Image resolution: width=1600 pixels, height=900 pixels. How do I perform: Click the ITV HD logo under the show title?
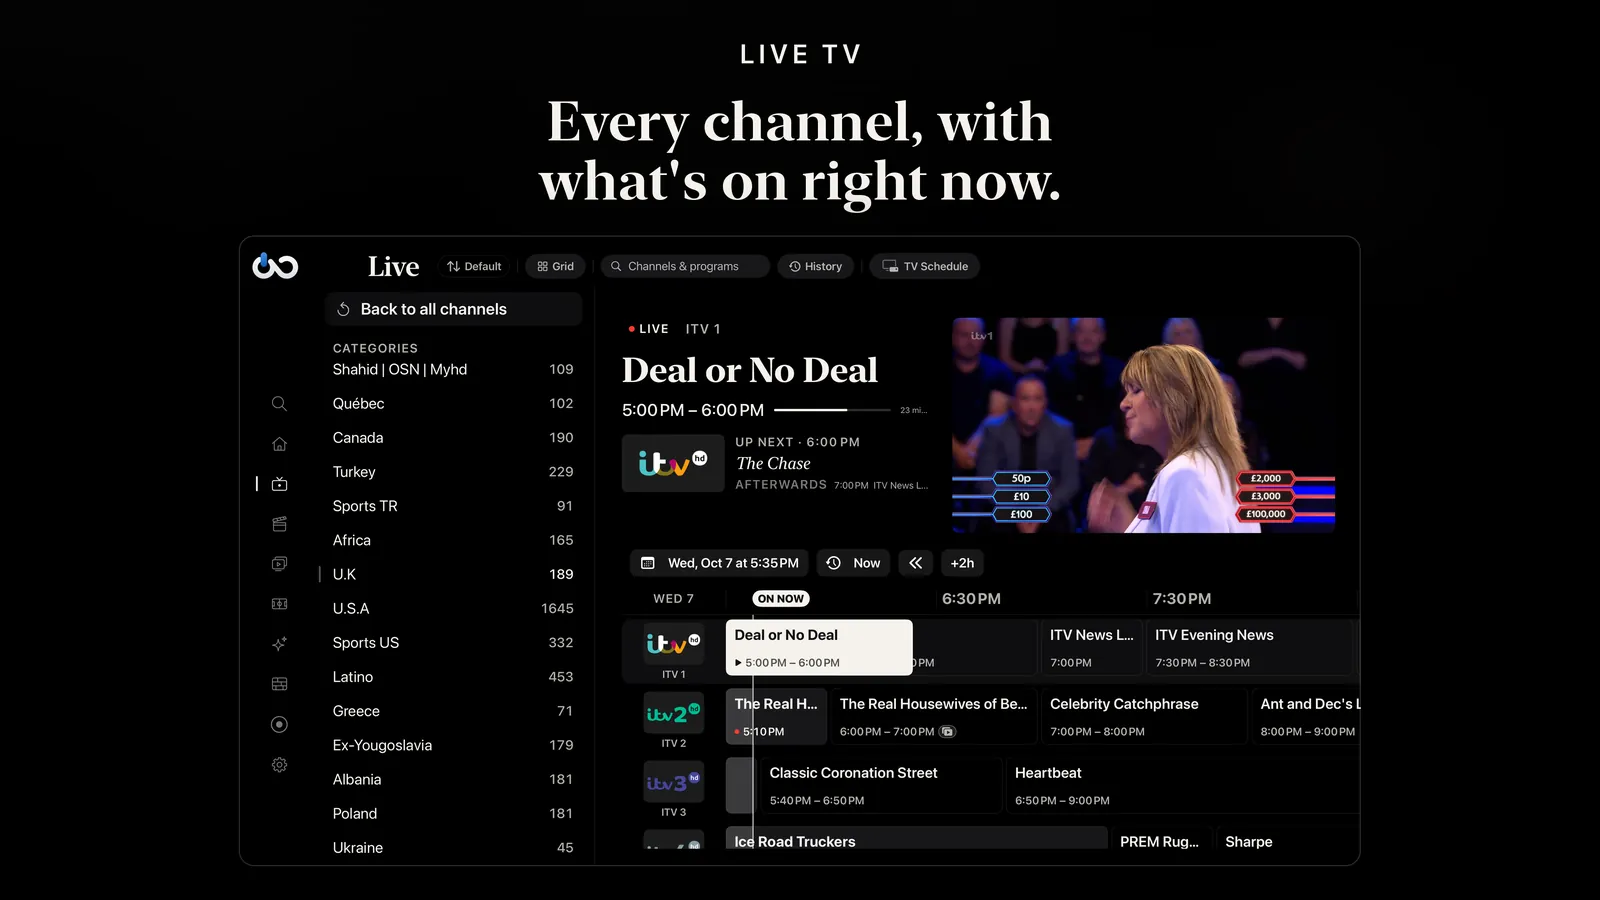(673, 463)
